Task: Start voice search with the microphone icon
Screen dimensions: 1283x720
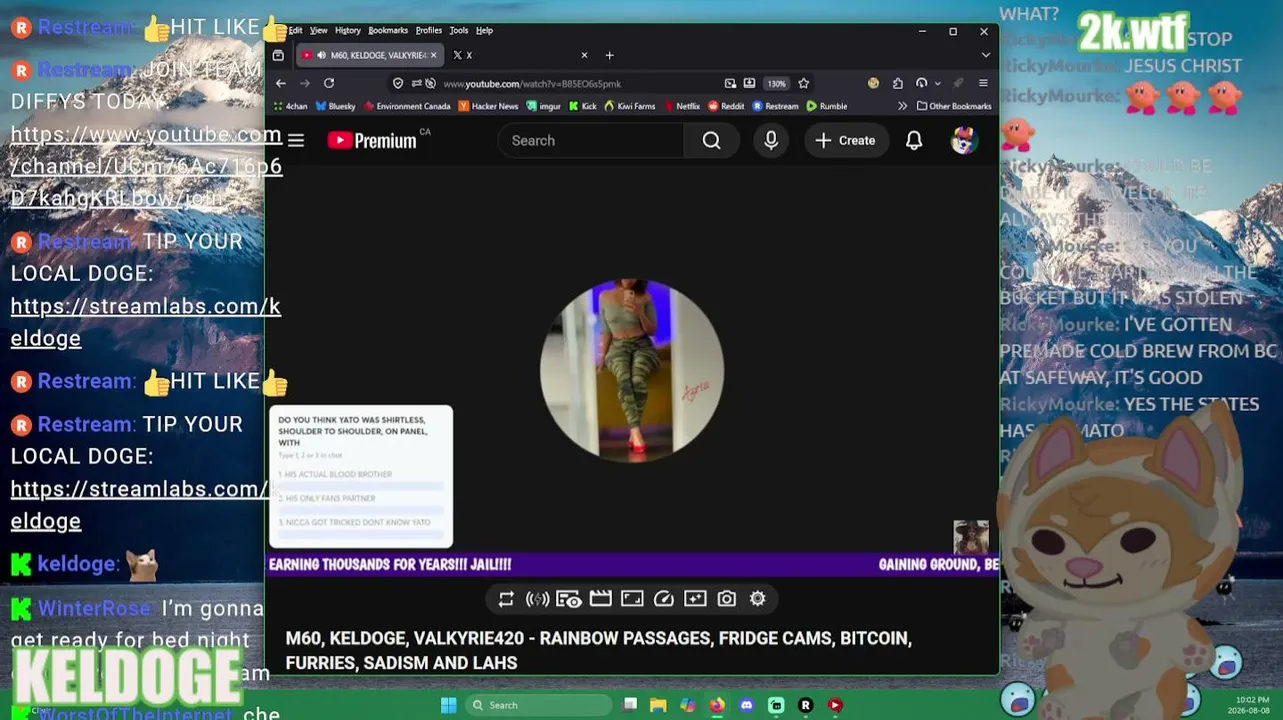Action: tap(771, 141)
